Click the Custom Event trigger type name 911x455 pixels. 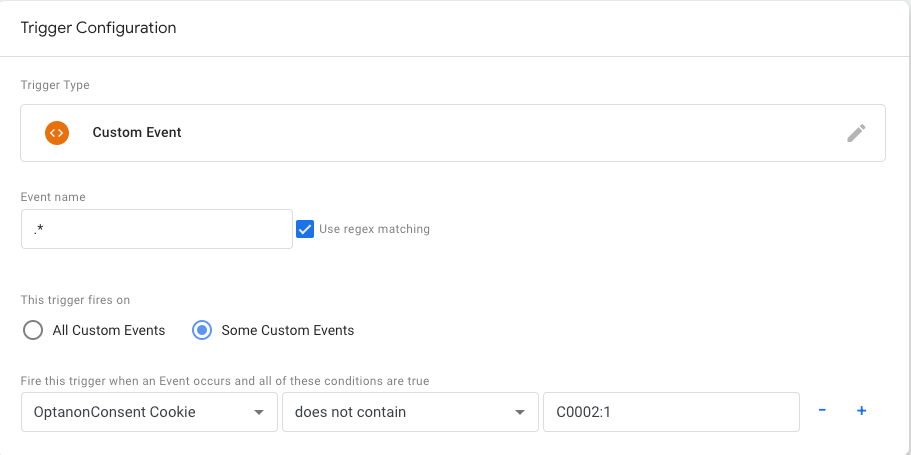[x=137, y=133]
